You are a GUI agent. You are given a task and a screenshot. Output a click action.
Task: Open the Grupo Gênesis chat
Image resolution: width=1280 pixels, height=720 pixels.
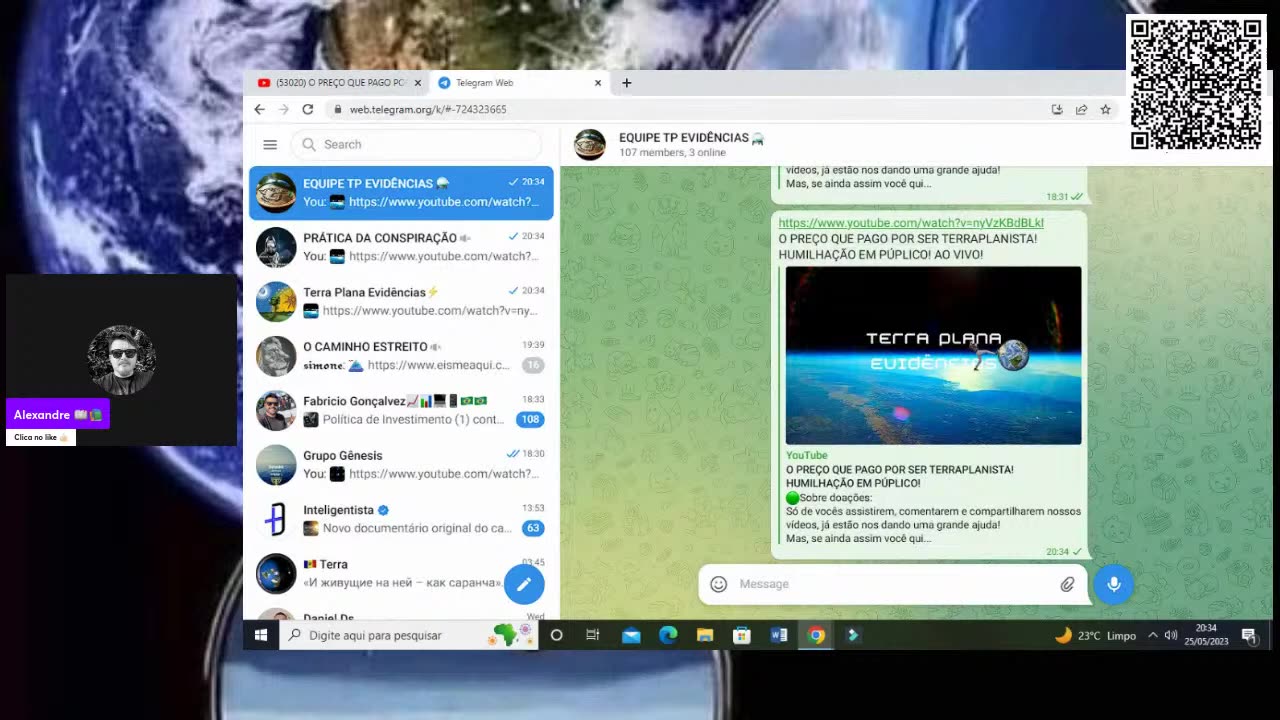click(x=401, y=464)
